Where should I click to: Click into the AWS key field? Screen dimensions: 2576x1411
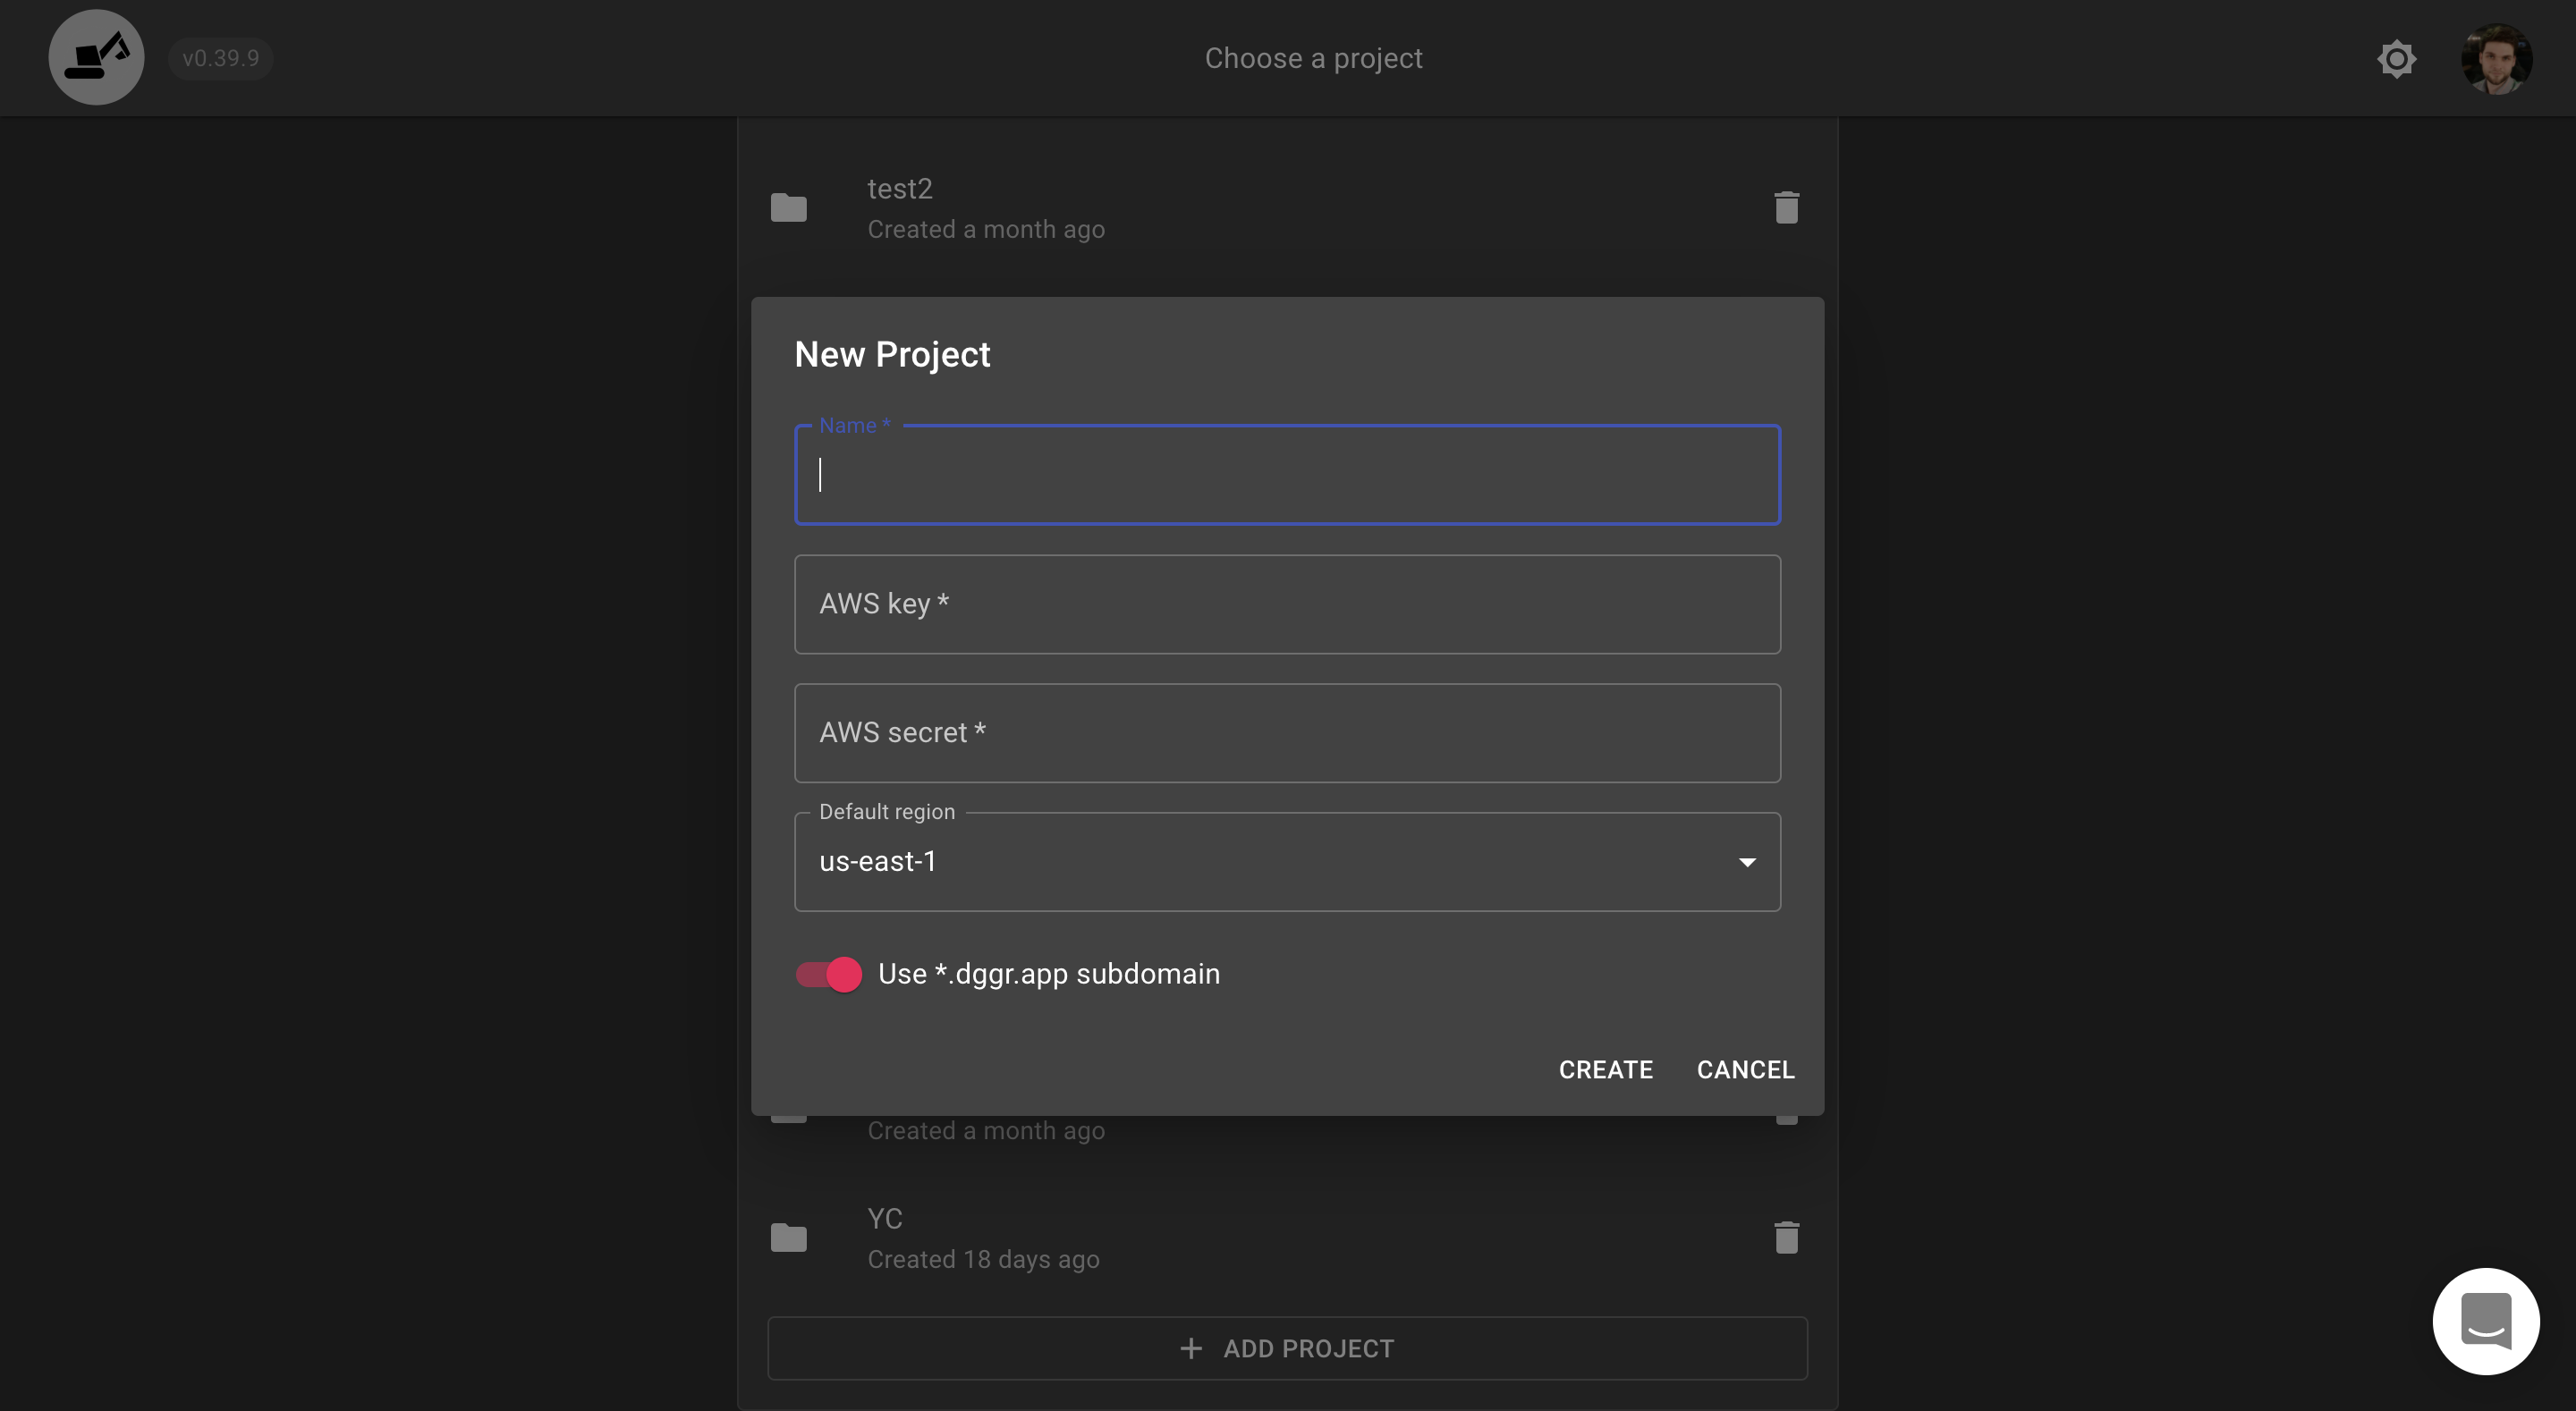[1287, 604]
